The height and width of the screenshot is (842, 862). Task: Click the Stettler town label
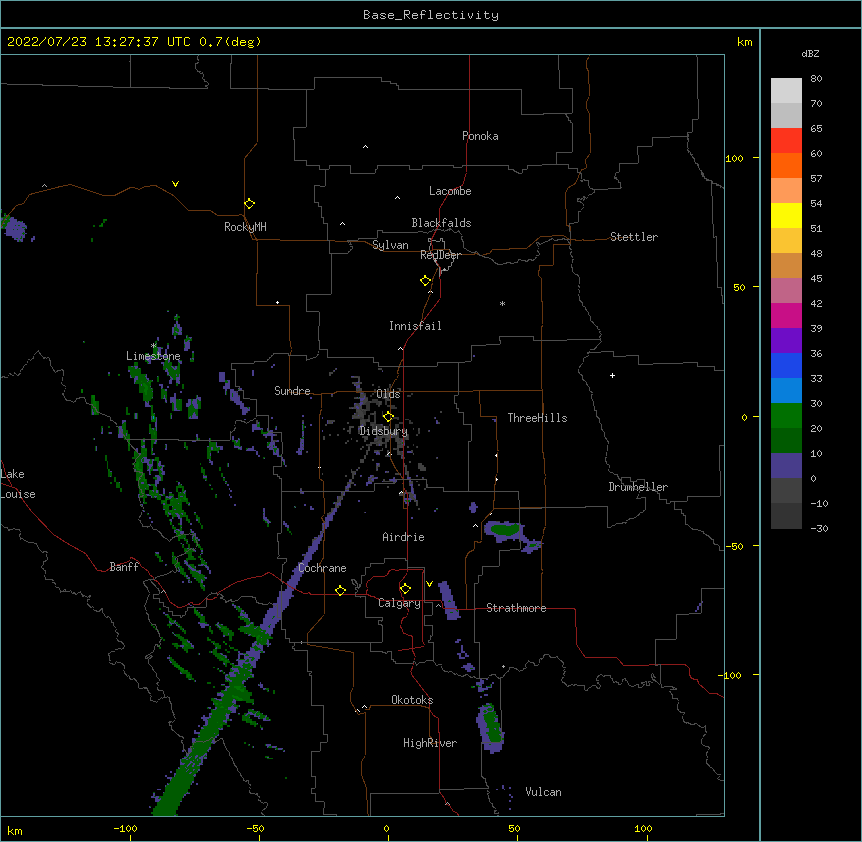click(x=634, y=237)
